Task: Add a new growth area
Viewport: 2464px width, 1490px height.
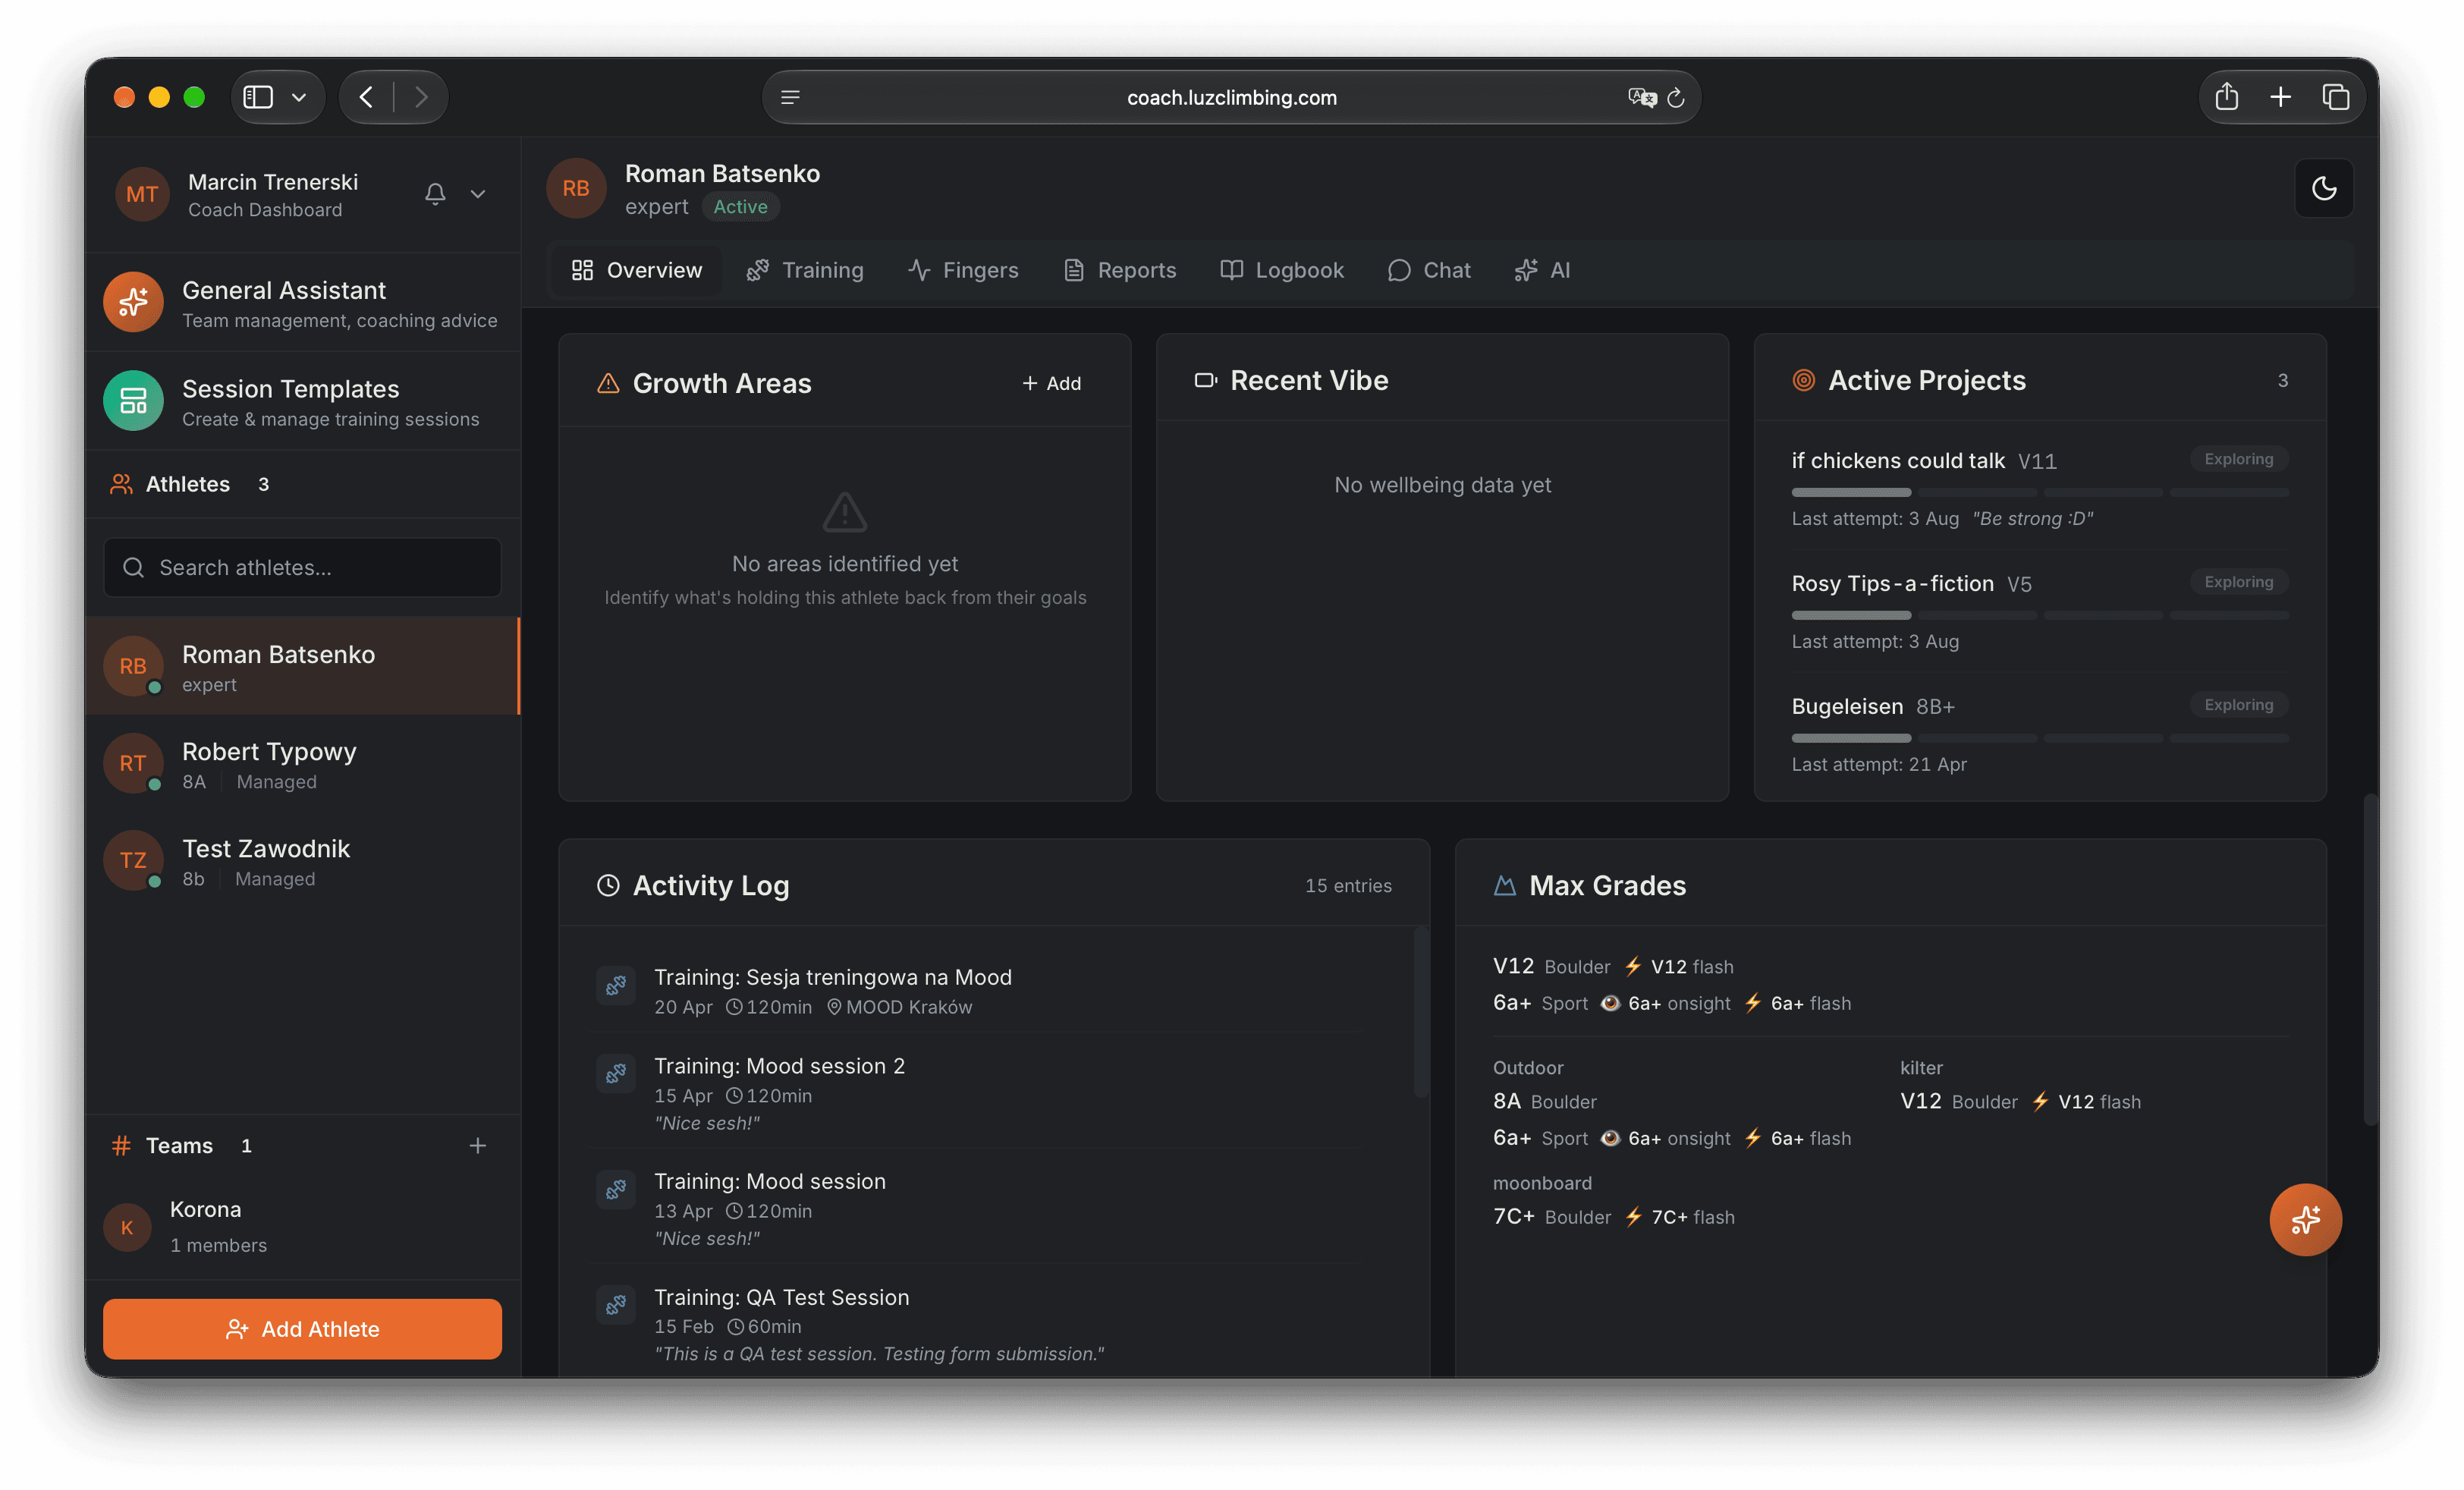Action: pos(1051,383)
